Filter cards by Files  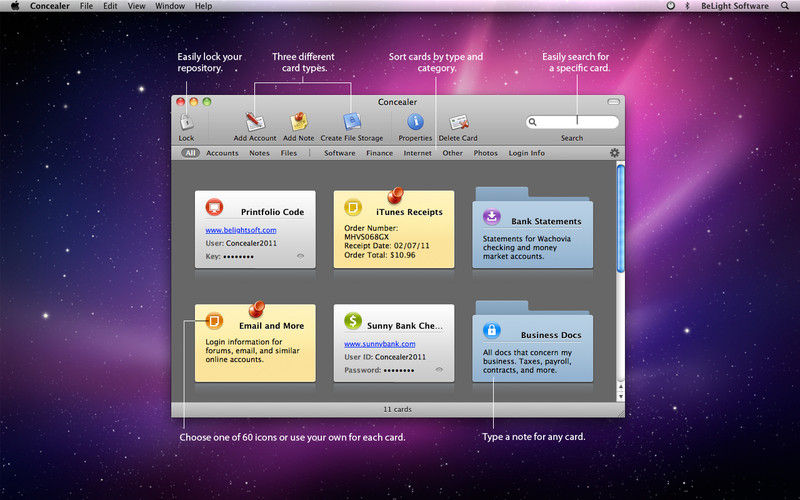289,153
